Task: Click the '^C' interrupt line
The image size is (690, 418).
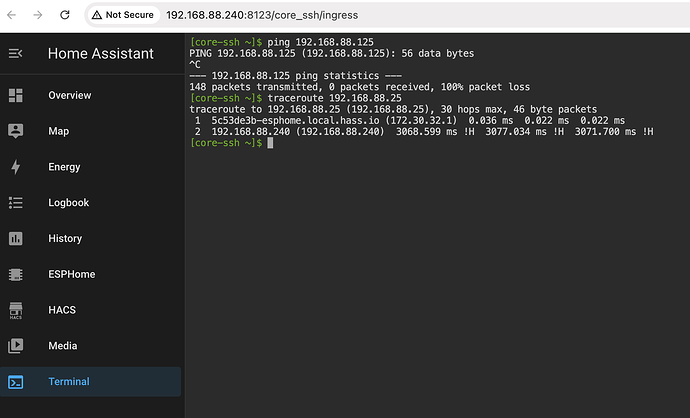Action: click(x=195, y=65)
